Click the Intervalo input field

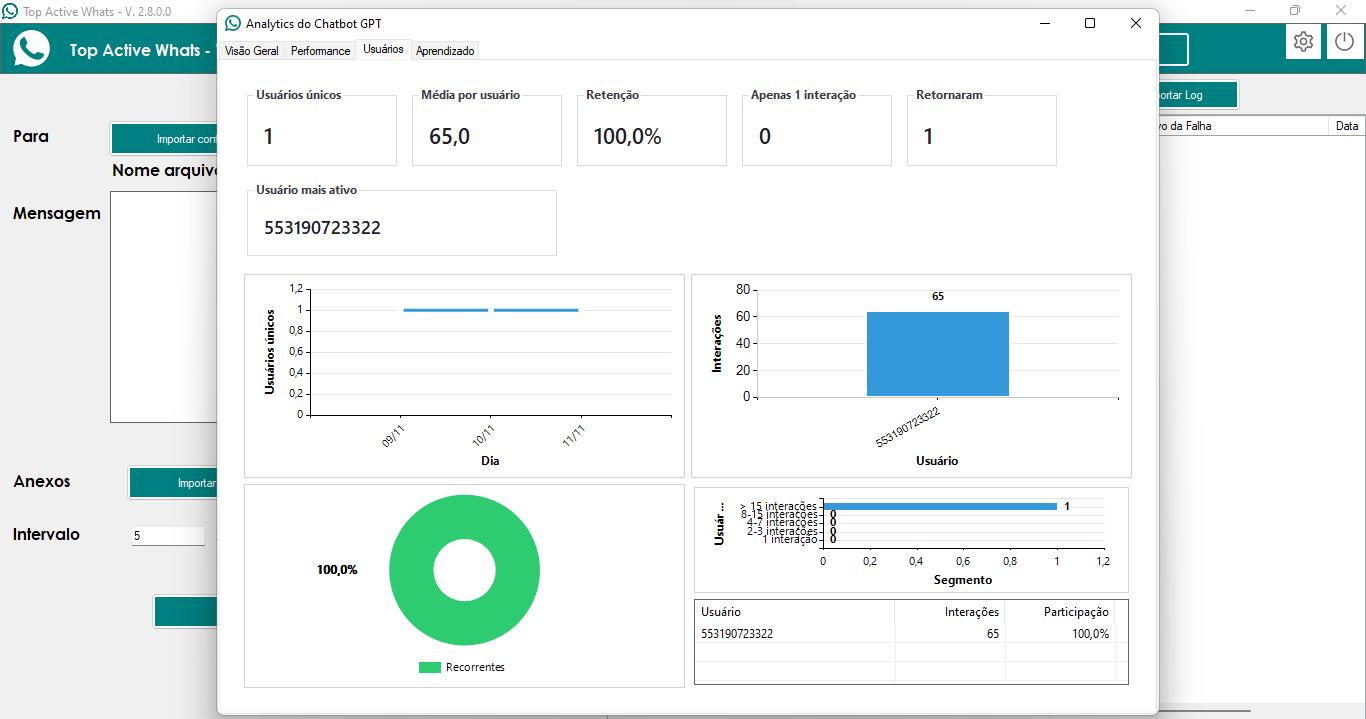(x=167, y=536)
